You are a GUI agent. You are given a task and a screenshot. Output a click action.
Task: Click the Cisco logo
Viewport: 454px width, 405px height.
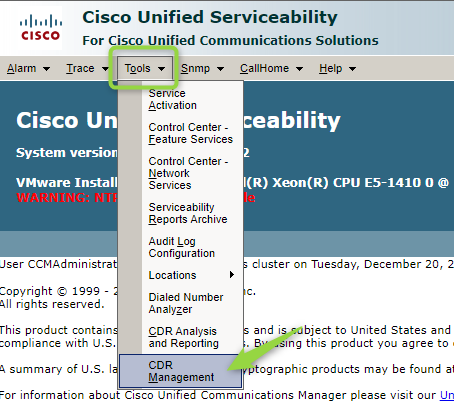tap(40, 28)
